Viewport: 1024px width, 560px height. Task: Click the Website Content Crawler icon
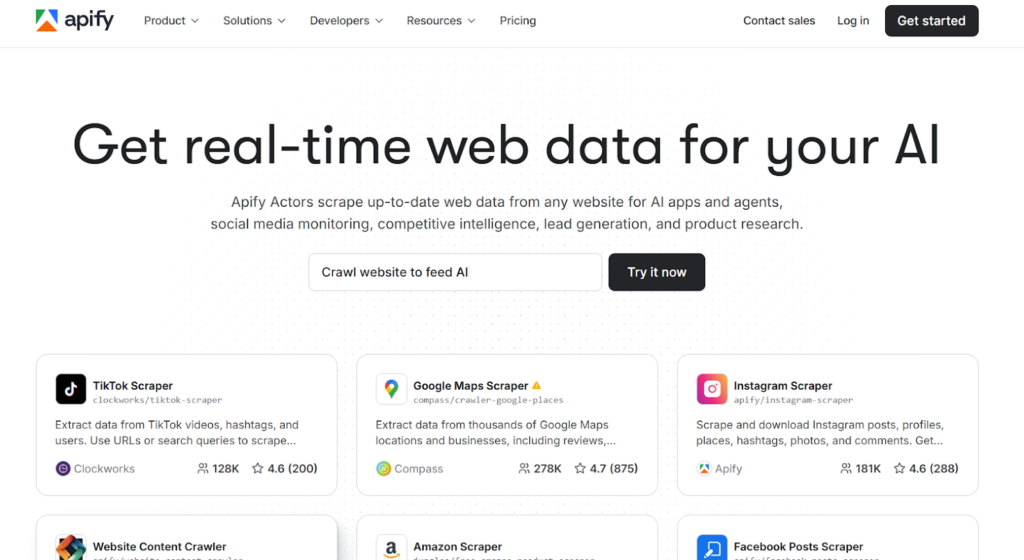pos(70,548)
